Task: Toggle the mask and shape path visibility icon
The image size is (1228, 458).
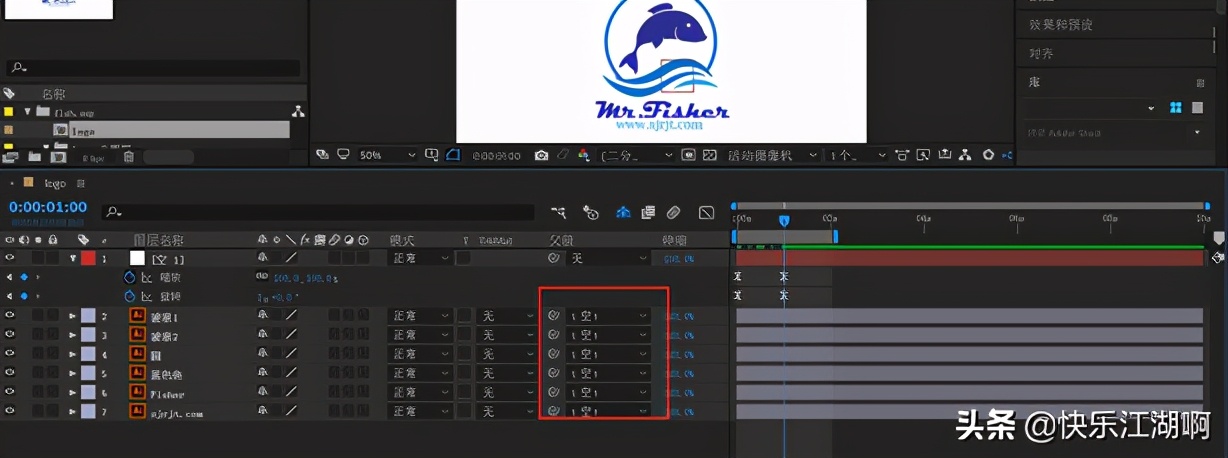Action: click(453, 155)
